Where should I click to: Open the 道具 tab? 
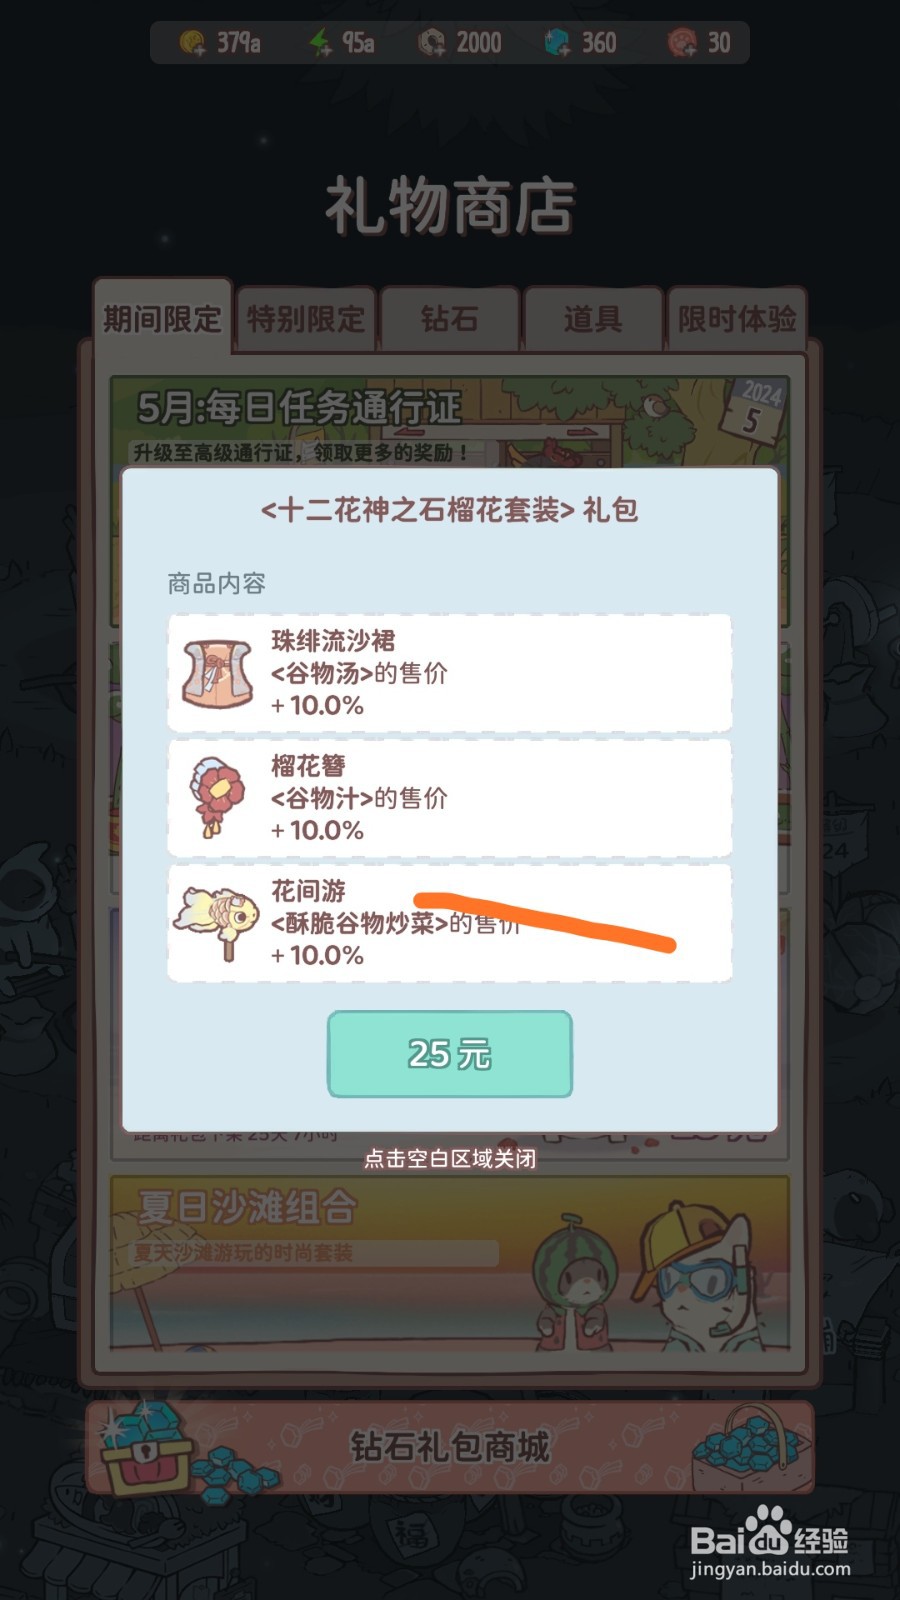pos(593,319)
